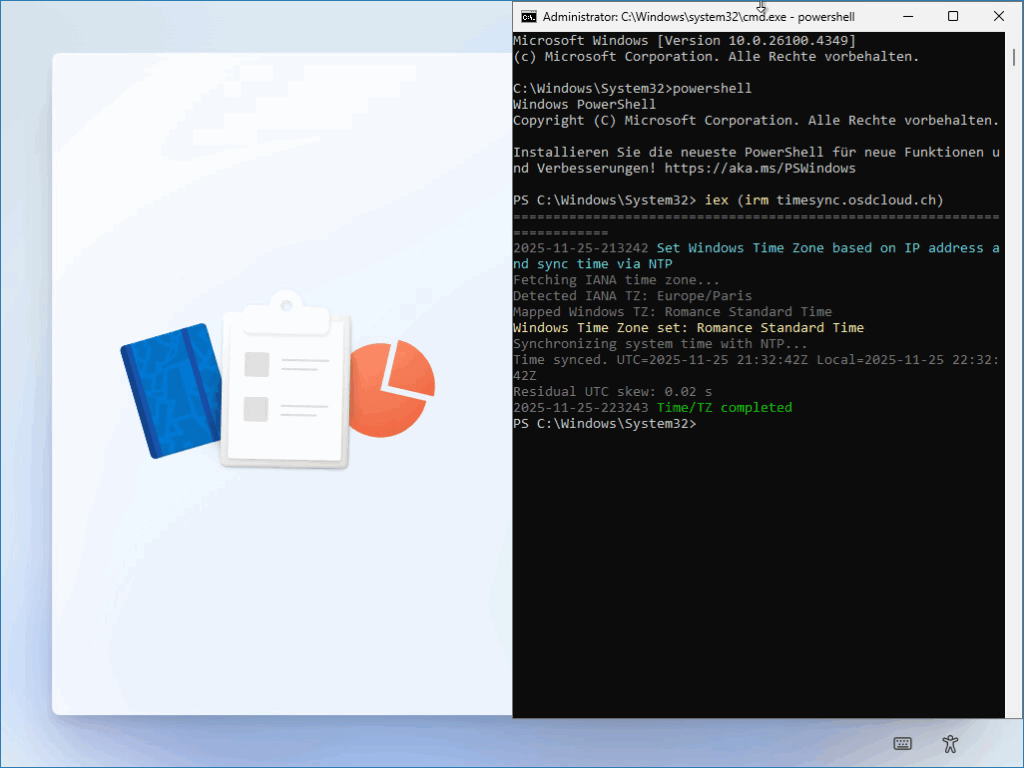
Task: Click the blue notebook illustration
Action: click(169, 391)
